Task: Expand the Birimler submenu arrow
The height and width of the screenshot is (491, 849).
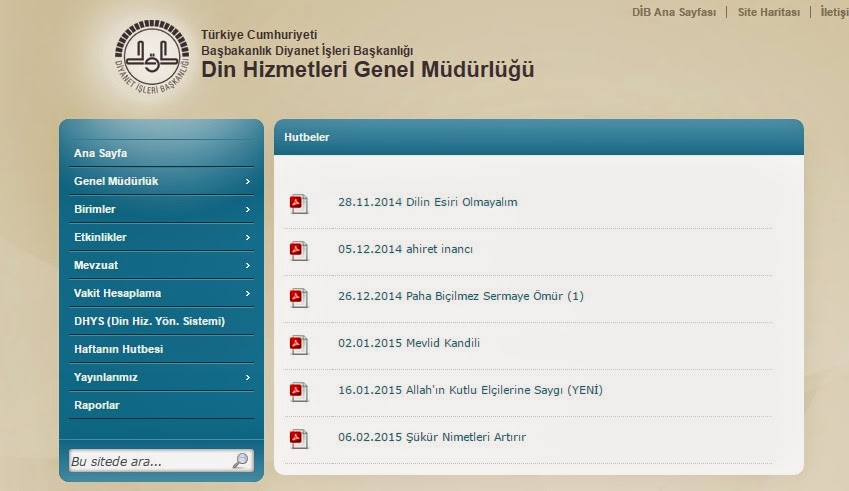Action: click(247, 210)
